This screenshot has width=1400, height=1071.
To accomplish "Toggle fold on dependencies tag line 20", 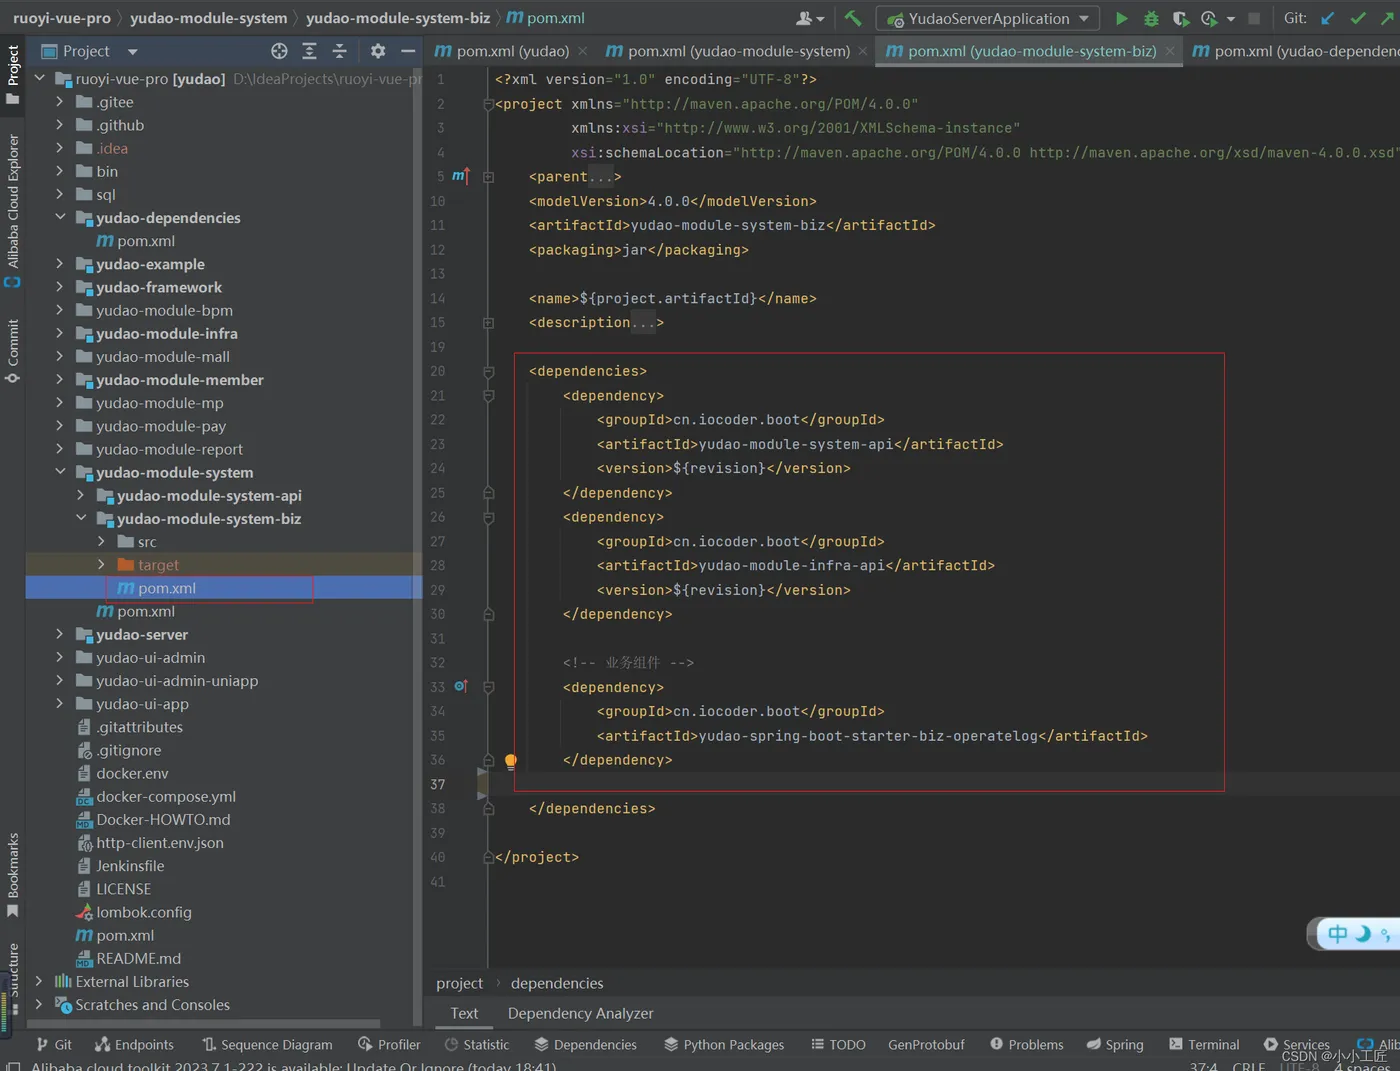I will [x=489, y=372].
